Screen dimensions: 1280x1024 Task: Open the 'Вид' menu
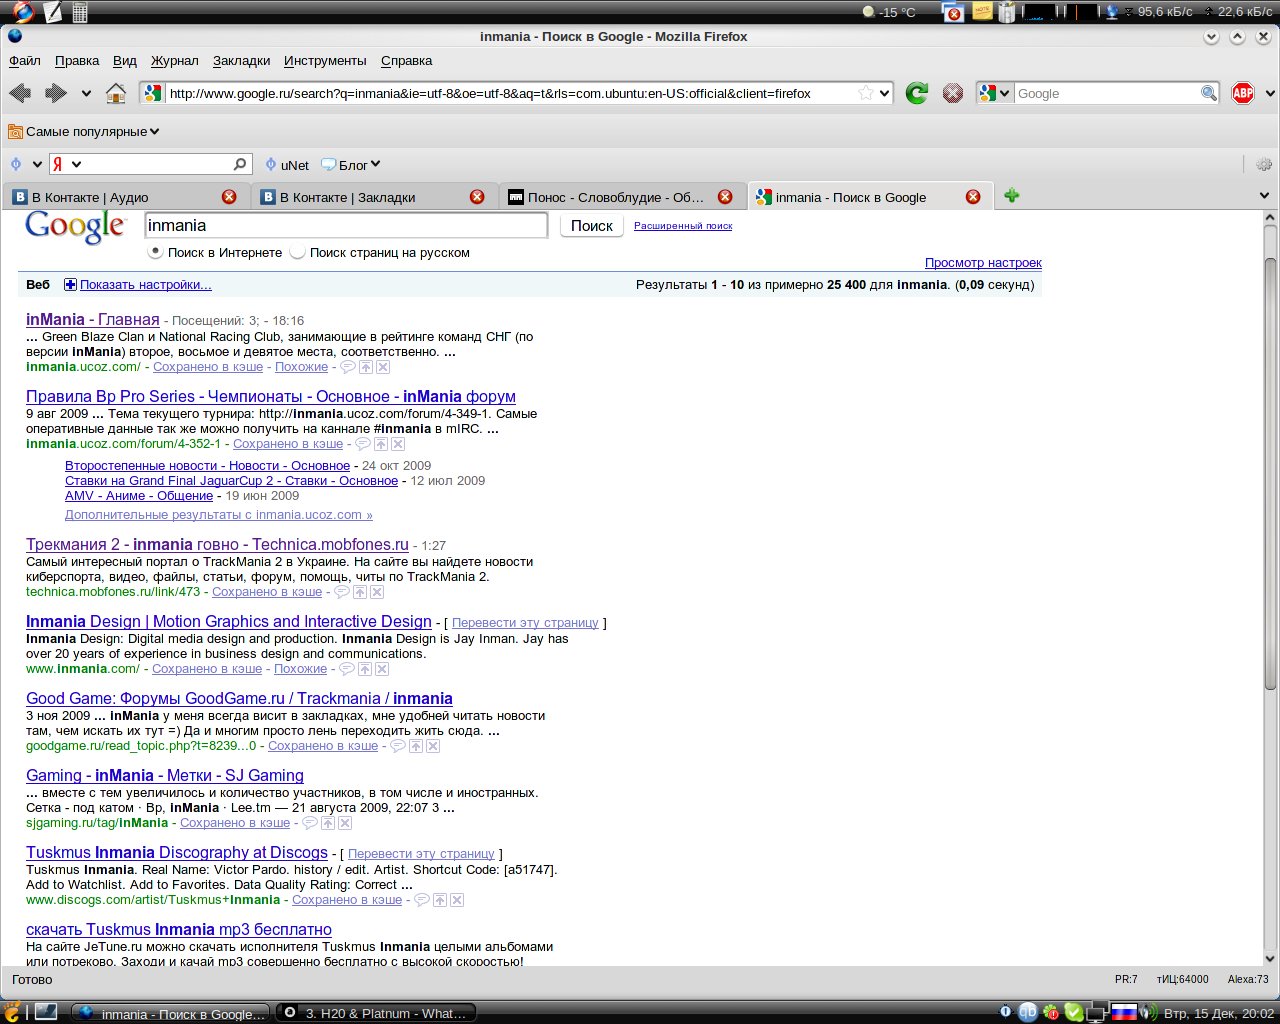coord(125,60)
